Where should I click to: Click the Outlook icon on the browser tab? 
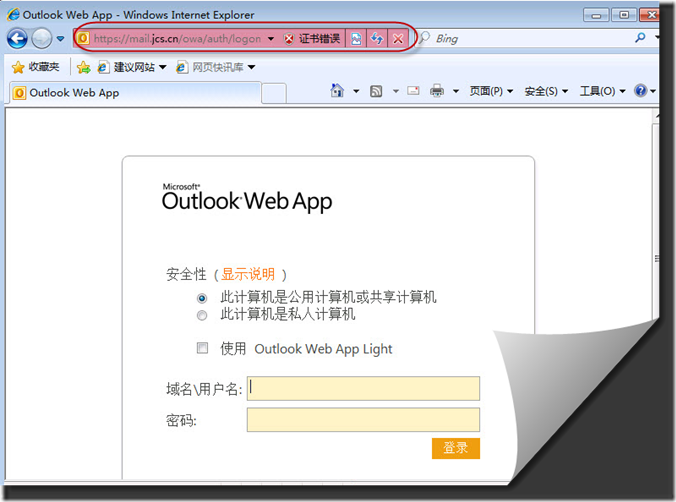[x=19, y=93]
